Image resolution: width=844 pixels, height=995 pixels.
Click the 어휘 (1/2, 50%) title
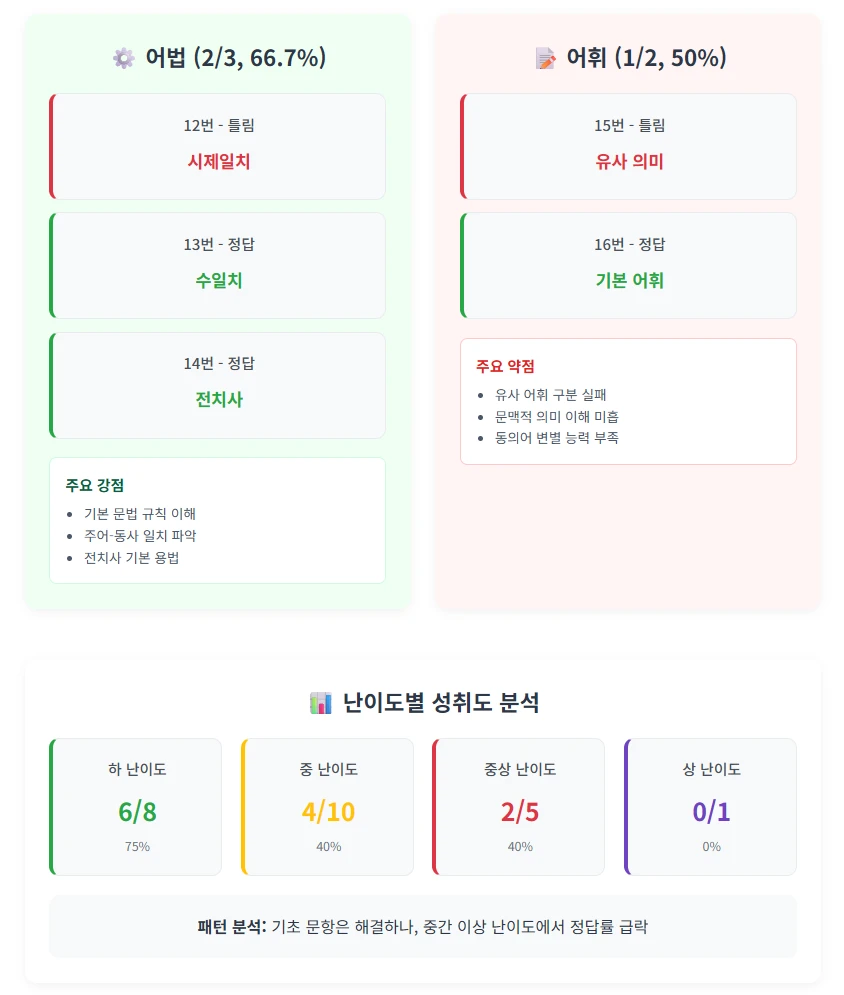[646, 58]
